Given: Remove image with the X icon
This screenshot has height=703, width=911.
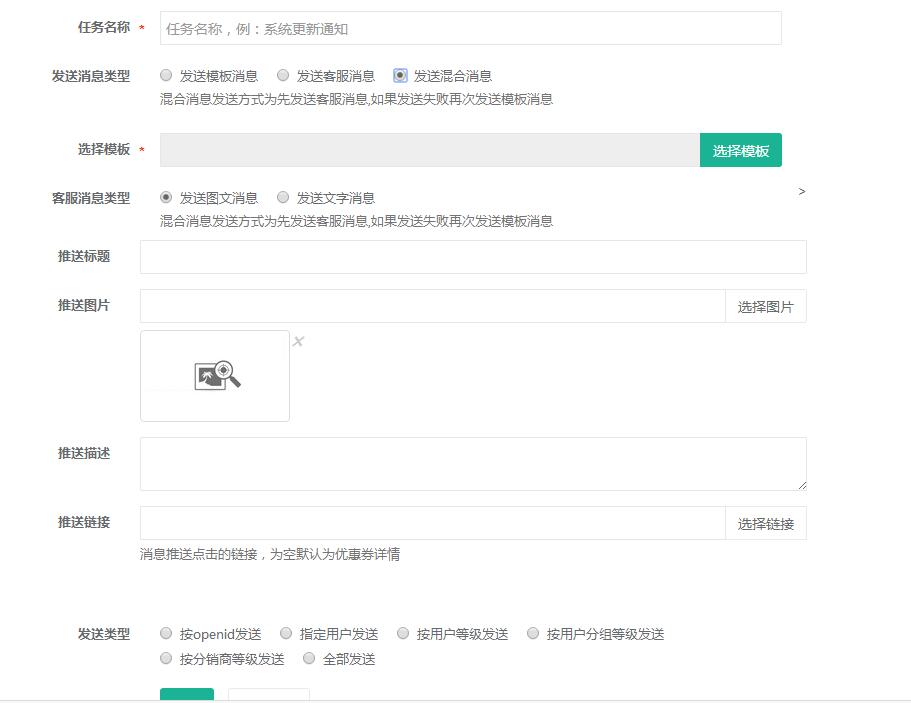Looking at the screenshot, I should click(x=298, y=342).
